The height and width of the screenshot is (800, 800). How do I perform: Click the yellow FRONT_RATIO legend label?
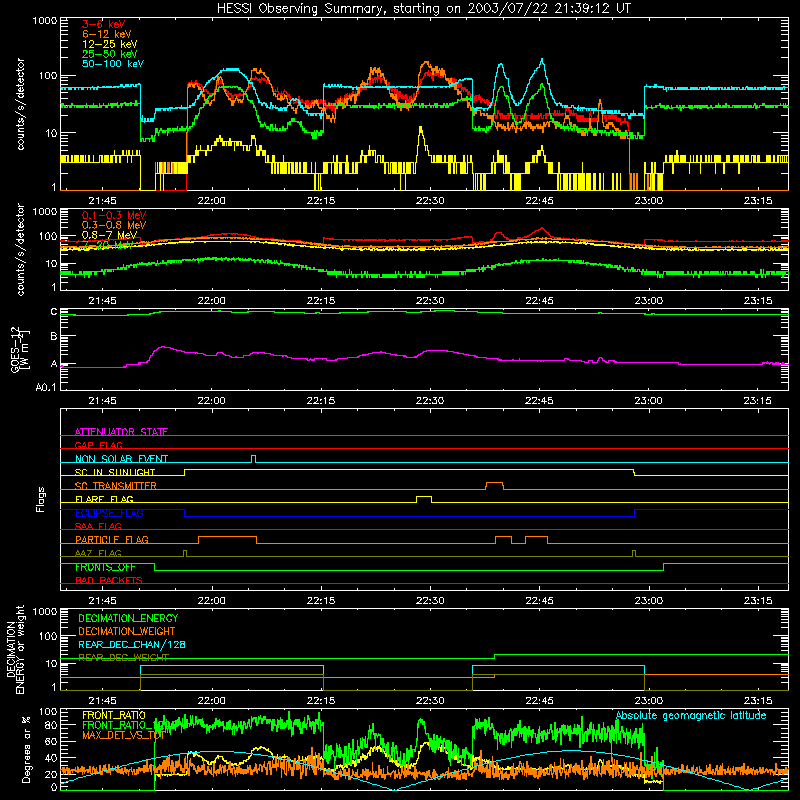coord(114,715)
